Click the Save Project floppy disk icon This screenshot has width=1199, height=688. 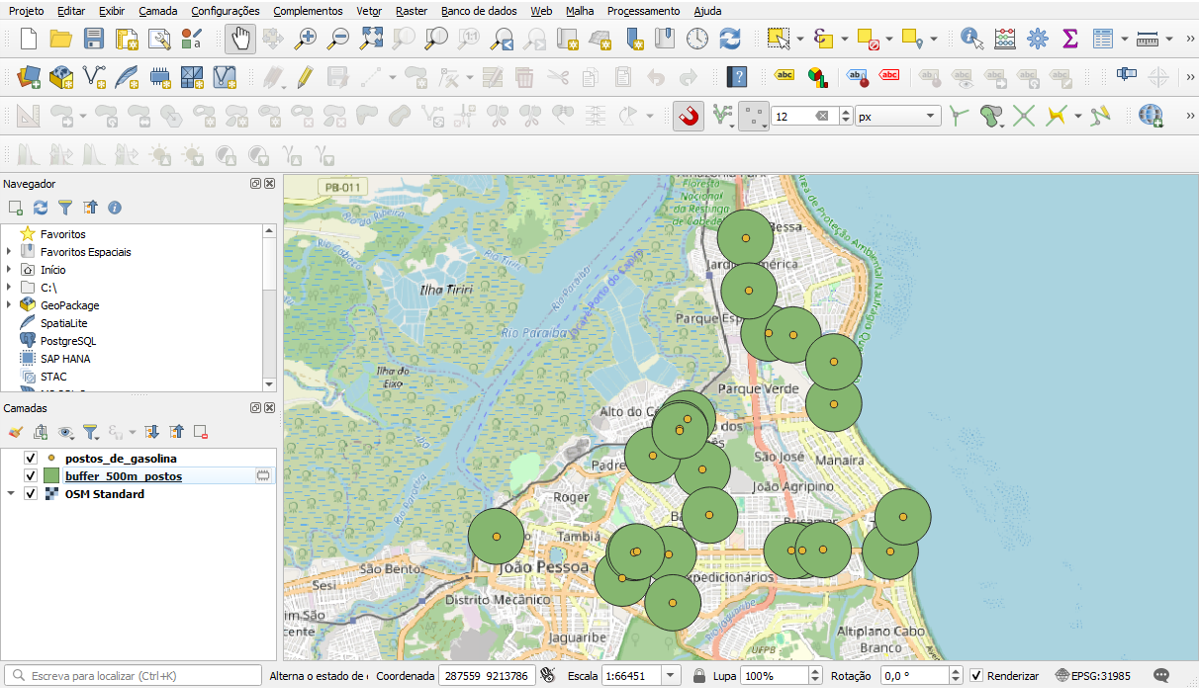94,39
